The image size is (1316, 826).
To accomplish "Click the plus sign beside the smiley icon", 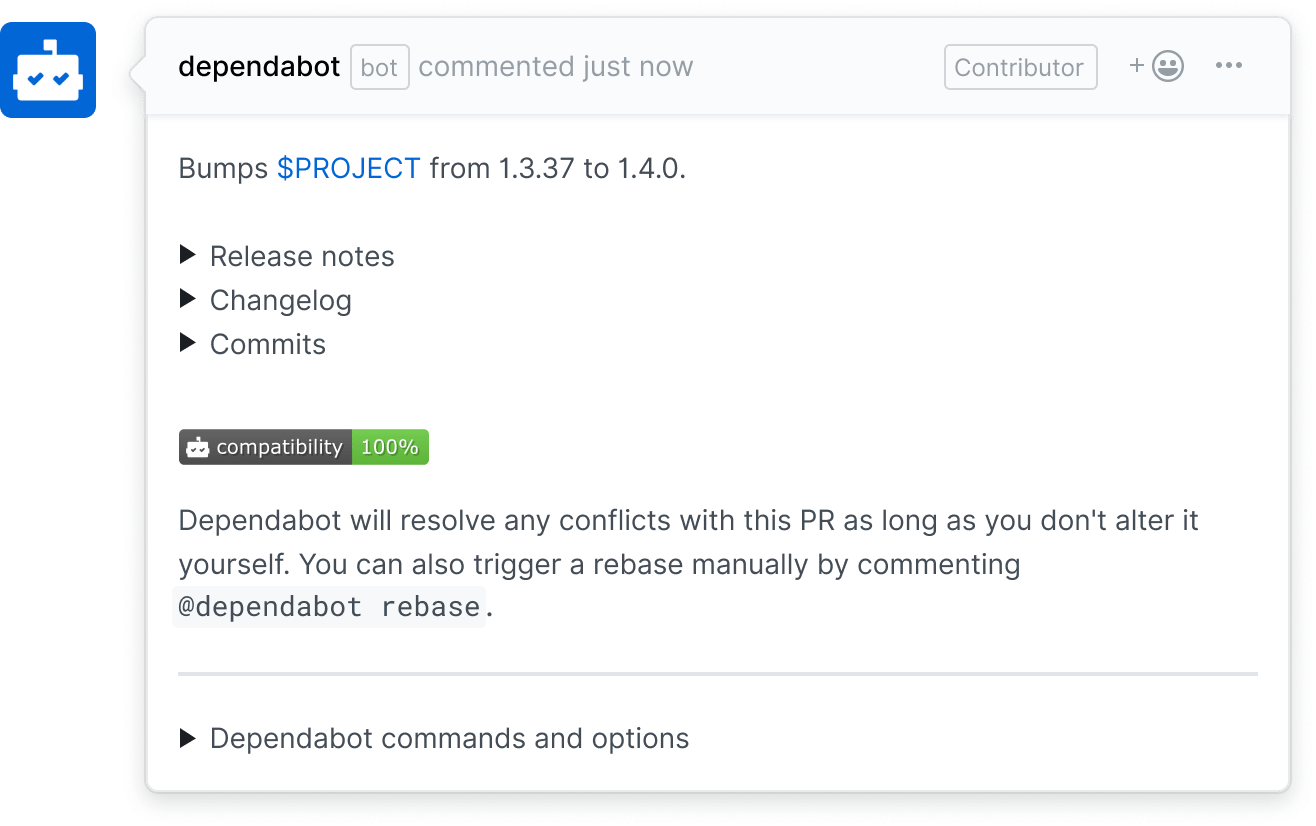I will point(1136,66).
